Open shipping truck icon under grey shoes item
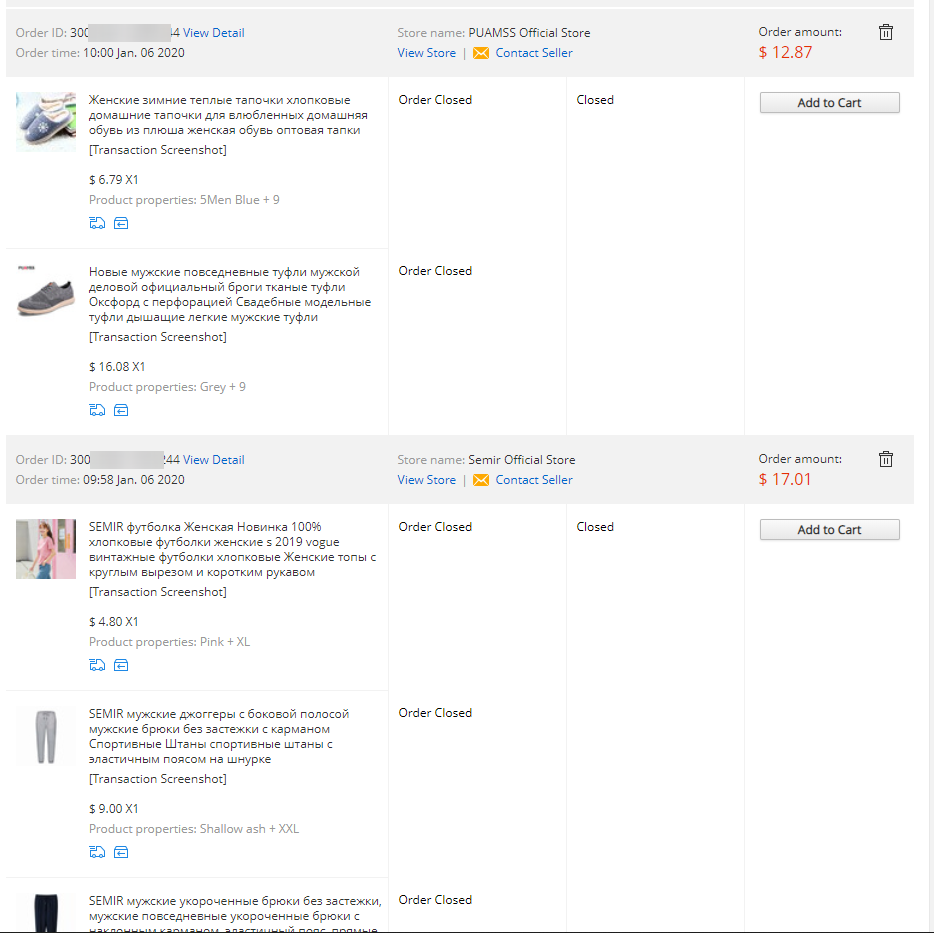 tap(97, 410)
